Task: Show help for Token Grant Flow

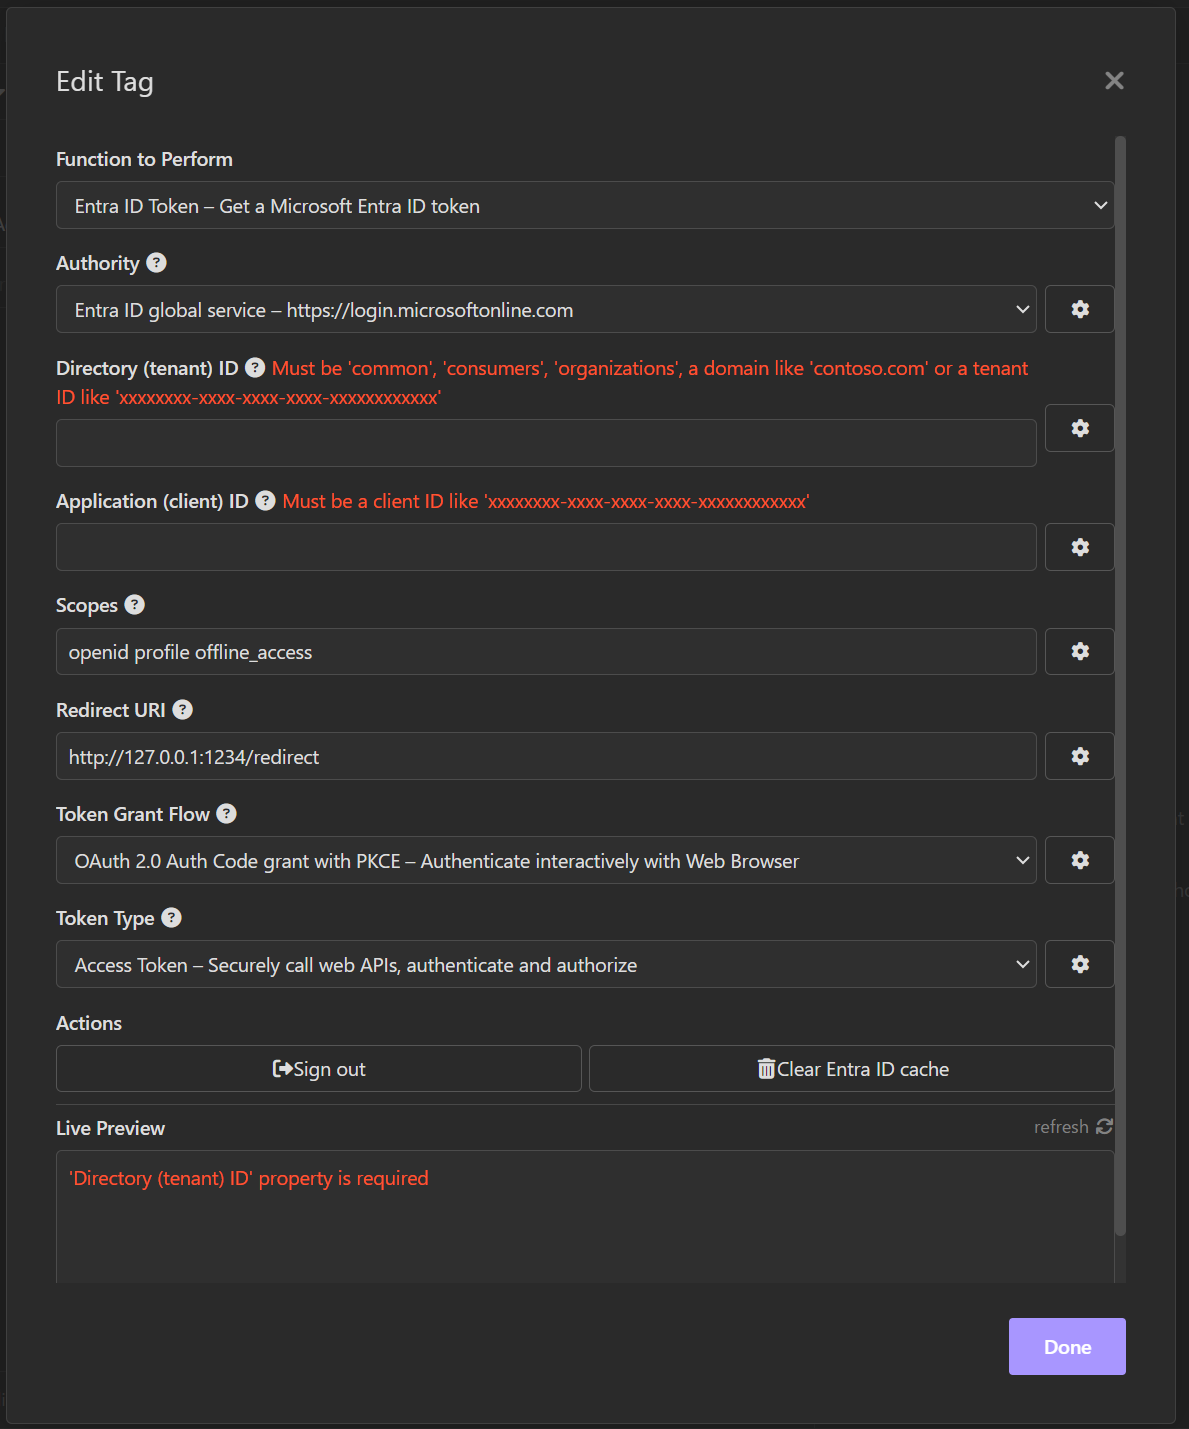Action: point(227,814)
